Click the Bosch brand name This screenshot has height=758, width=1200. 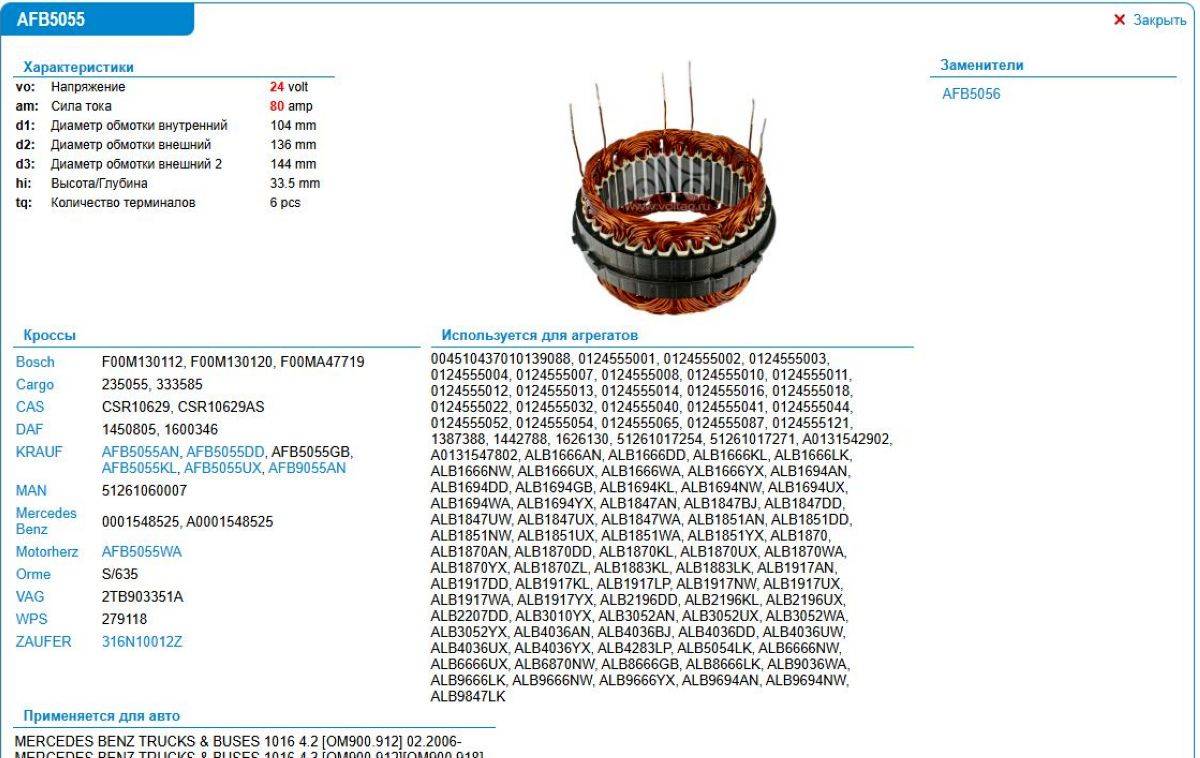pos(36,362)
